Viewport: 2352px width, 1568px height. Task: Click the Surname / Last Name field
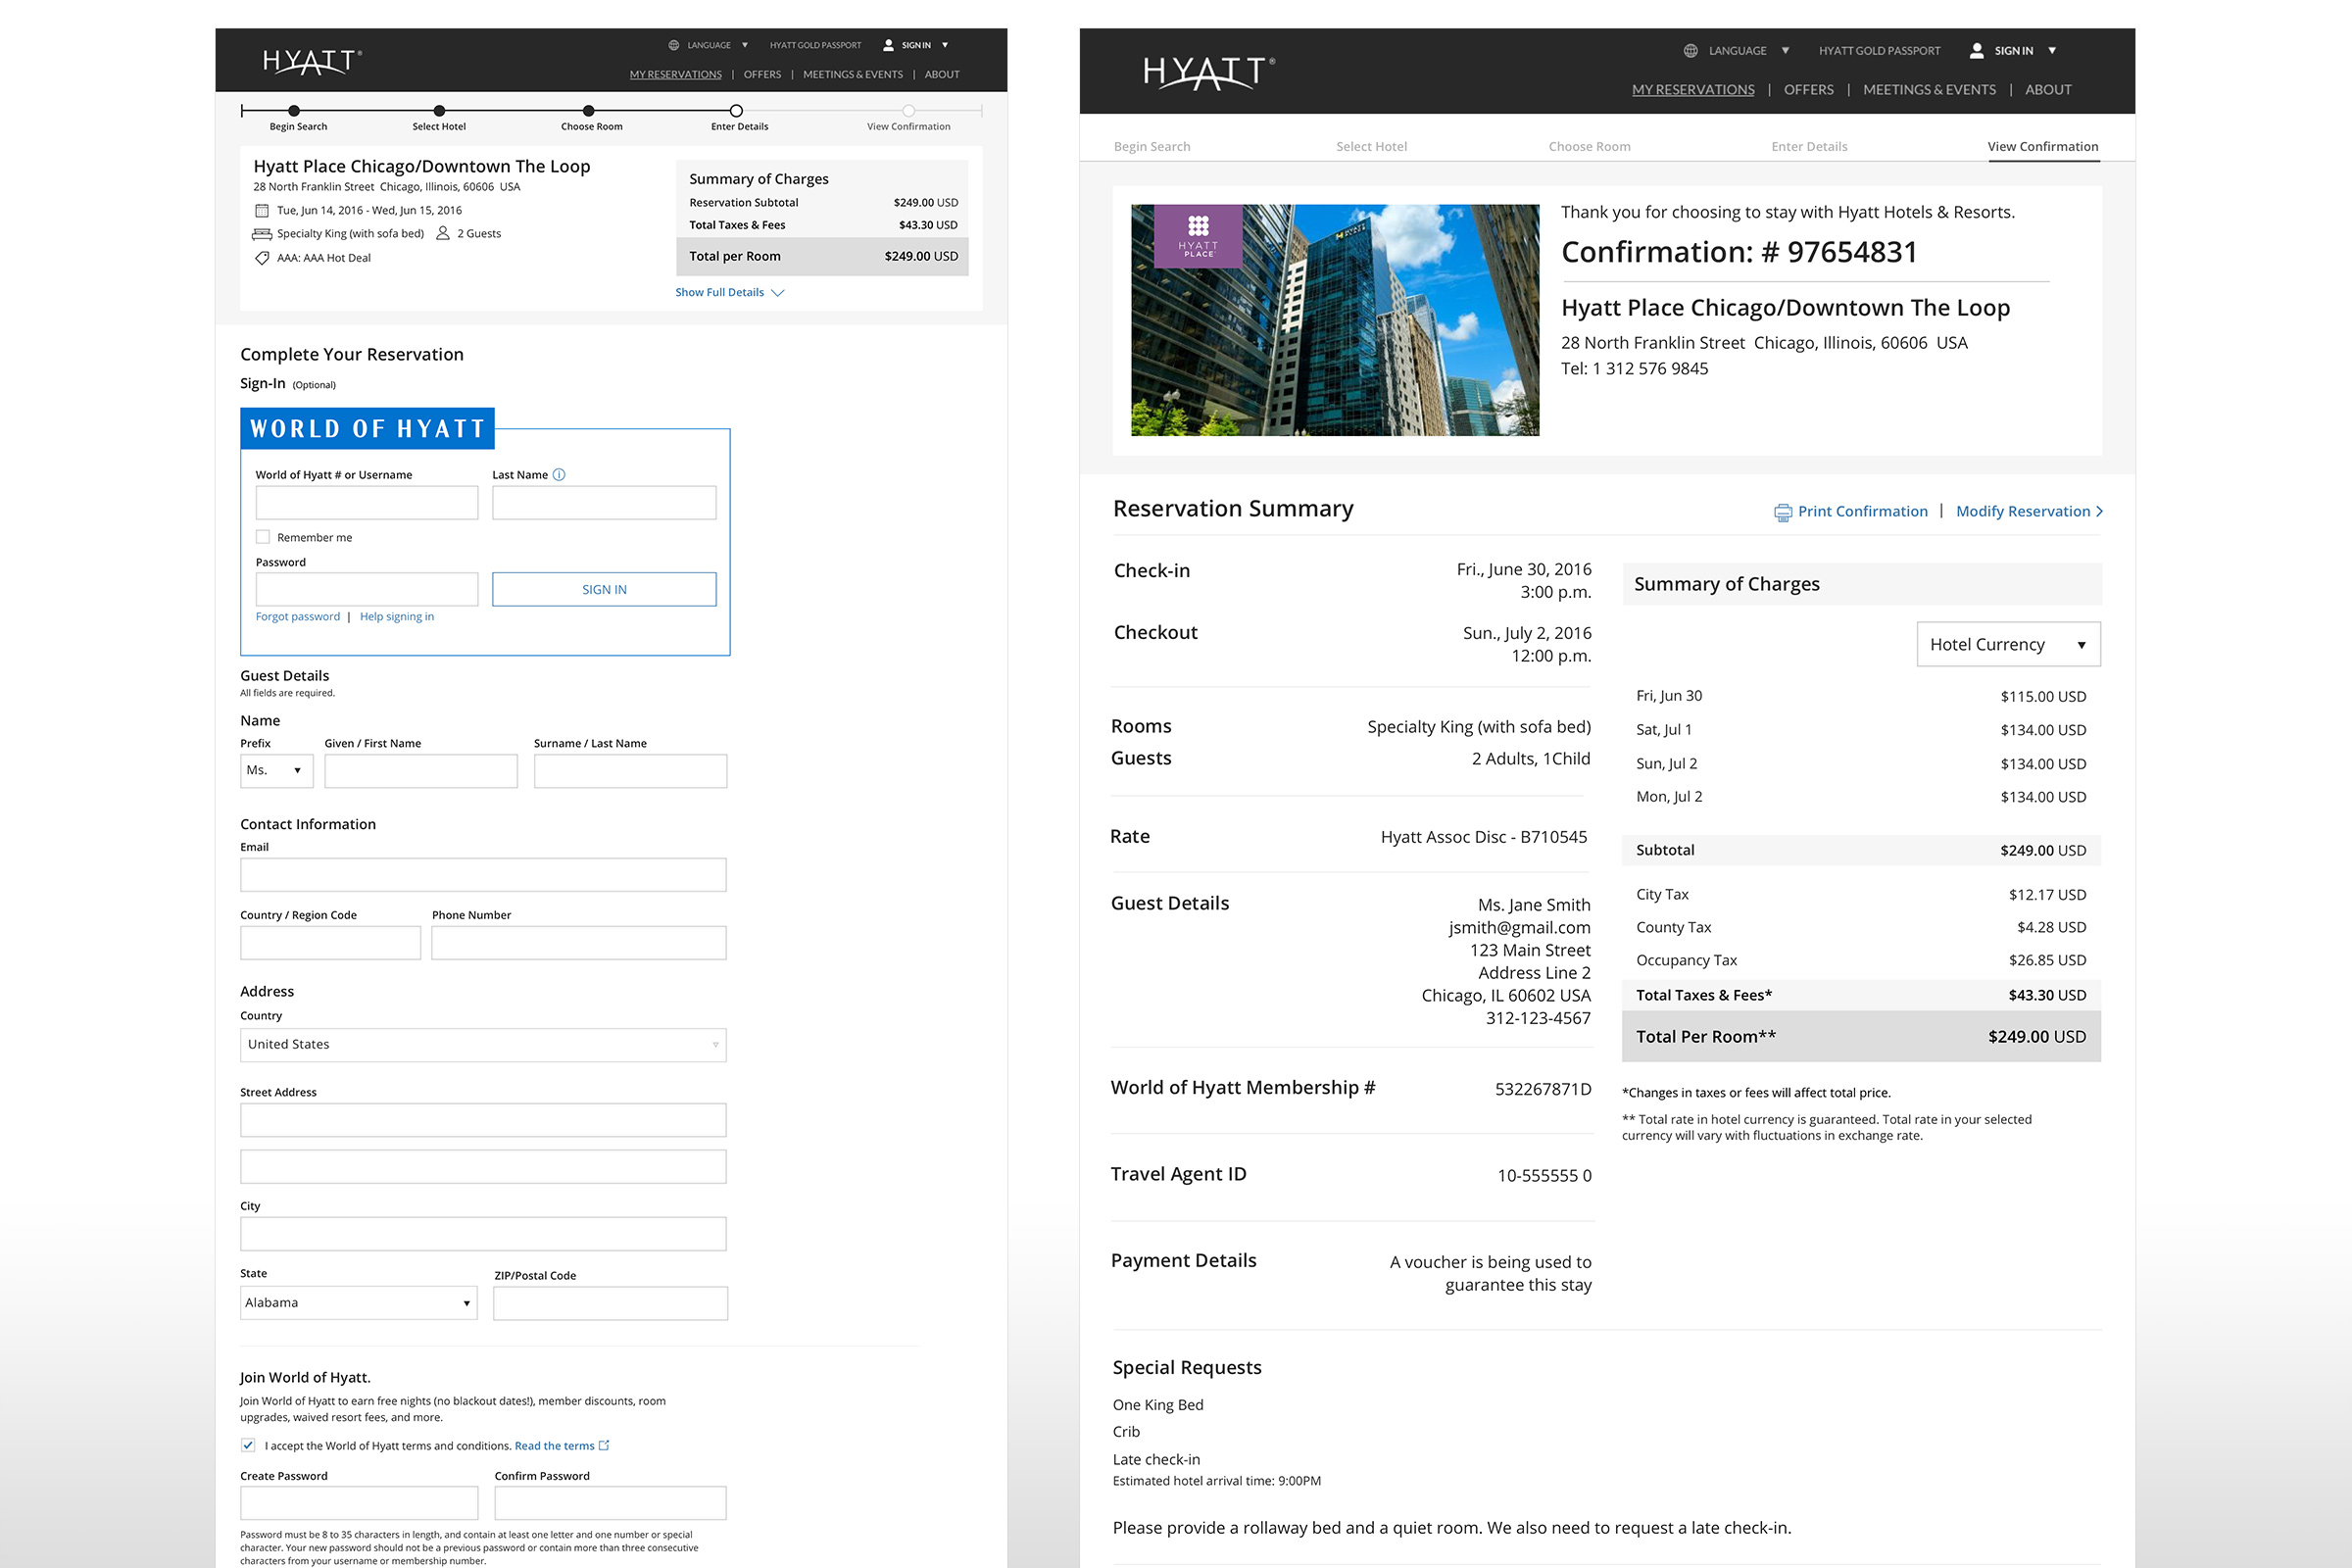coord(630,771)
